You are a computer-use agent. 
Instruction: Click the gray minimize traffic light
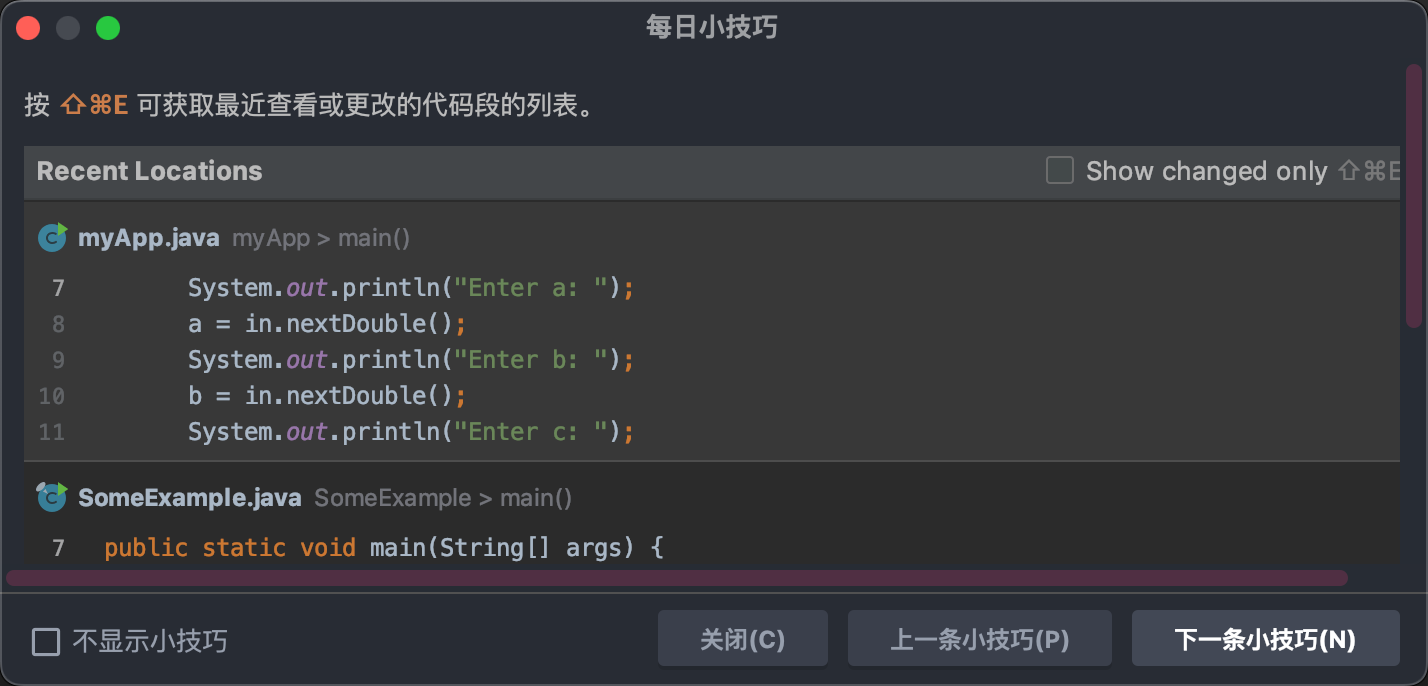68,27
